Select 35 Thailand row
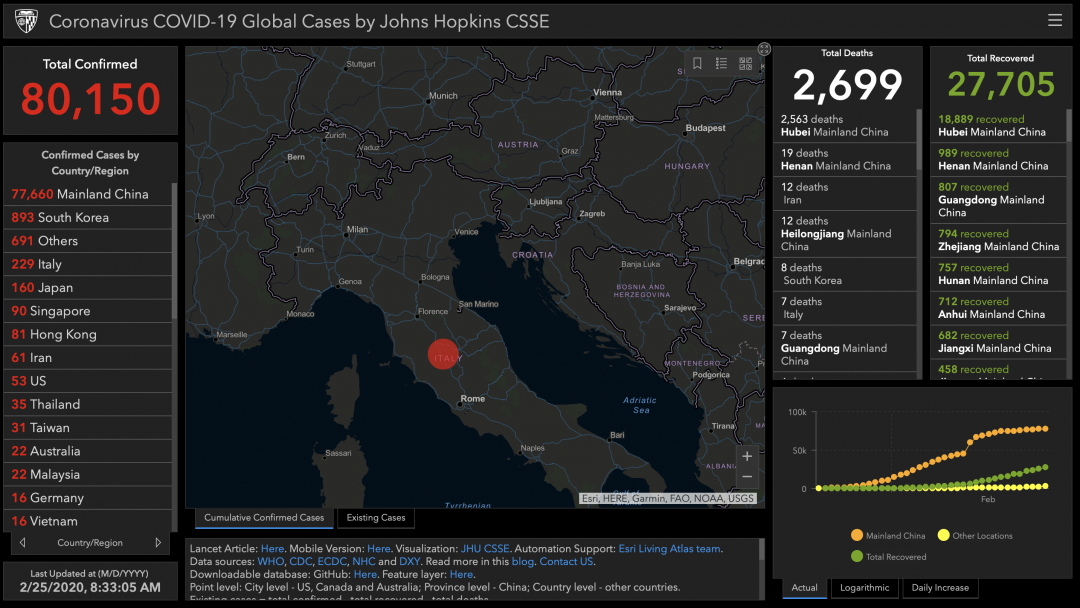Screen dimensions: 1080x608 87,405
